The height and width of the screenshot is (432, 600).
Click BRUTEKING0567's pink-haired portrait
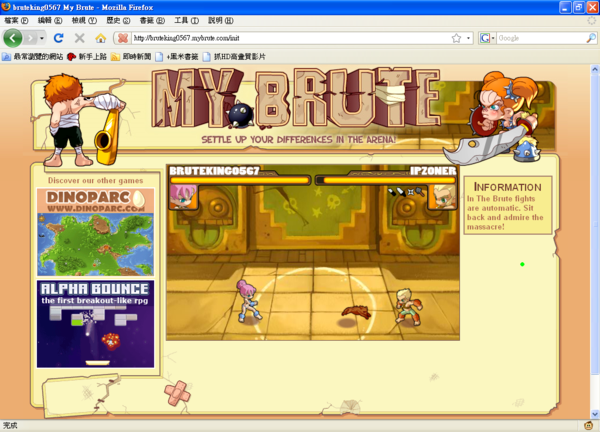pyautogui.click(x=183, y=197)
